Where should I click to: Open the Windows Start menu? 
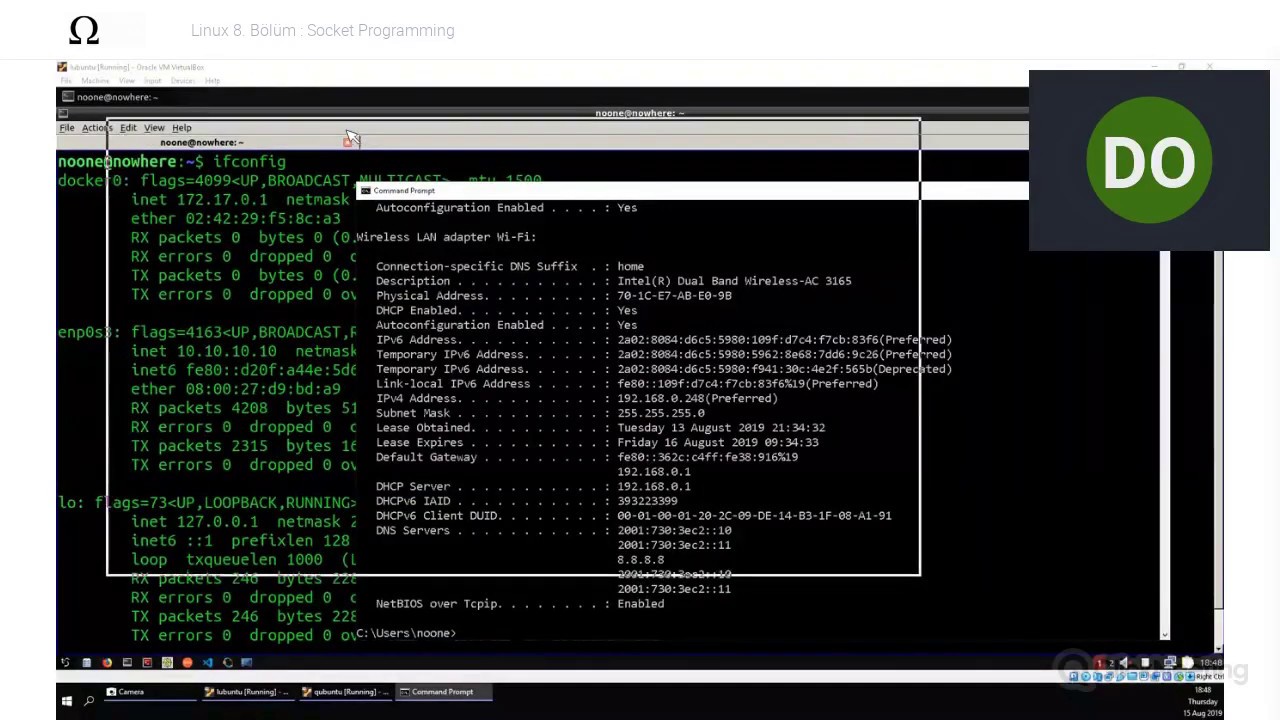pyautogui.click(x=67, y=700)
